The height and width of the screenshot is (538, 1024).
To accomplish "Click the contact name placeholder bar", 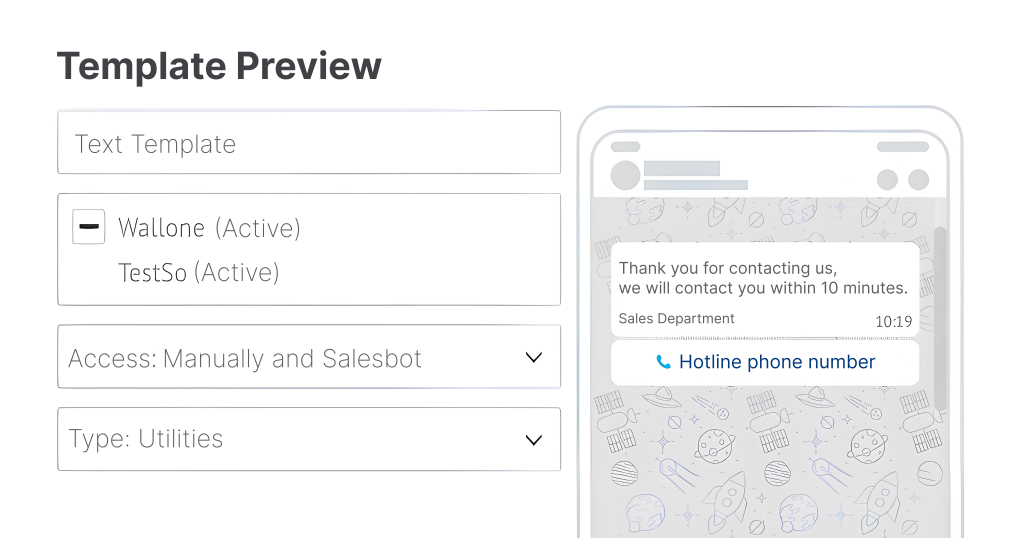I will 682,168.
